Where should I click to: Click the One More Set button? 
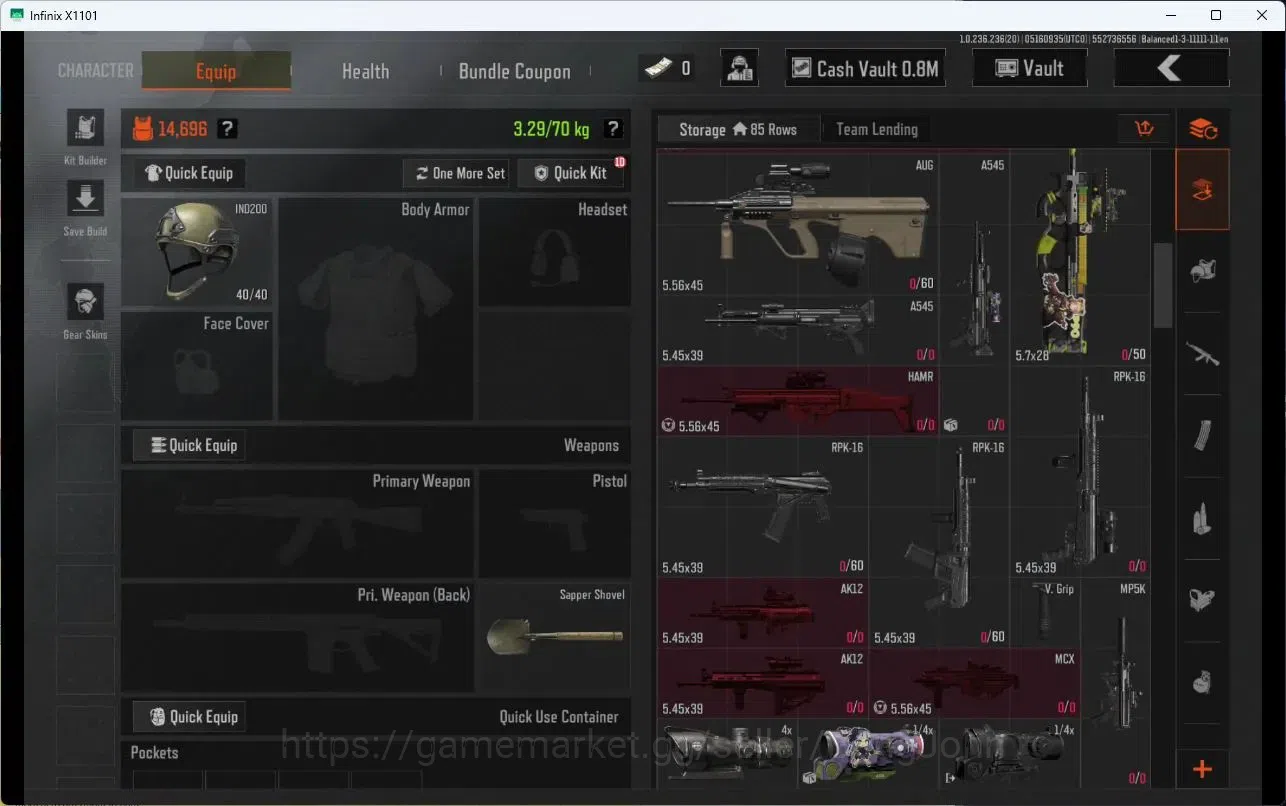pos(458,173)
